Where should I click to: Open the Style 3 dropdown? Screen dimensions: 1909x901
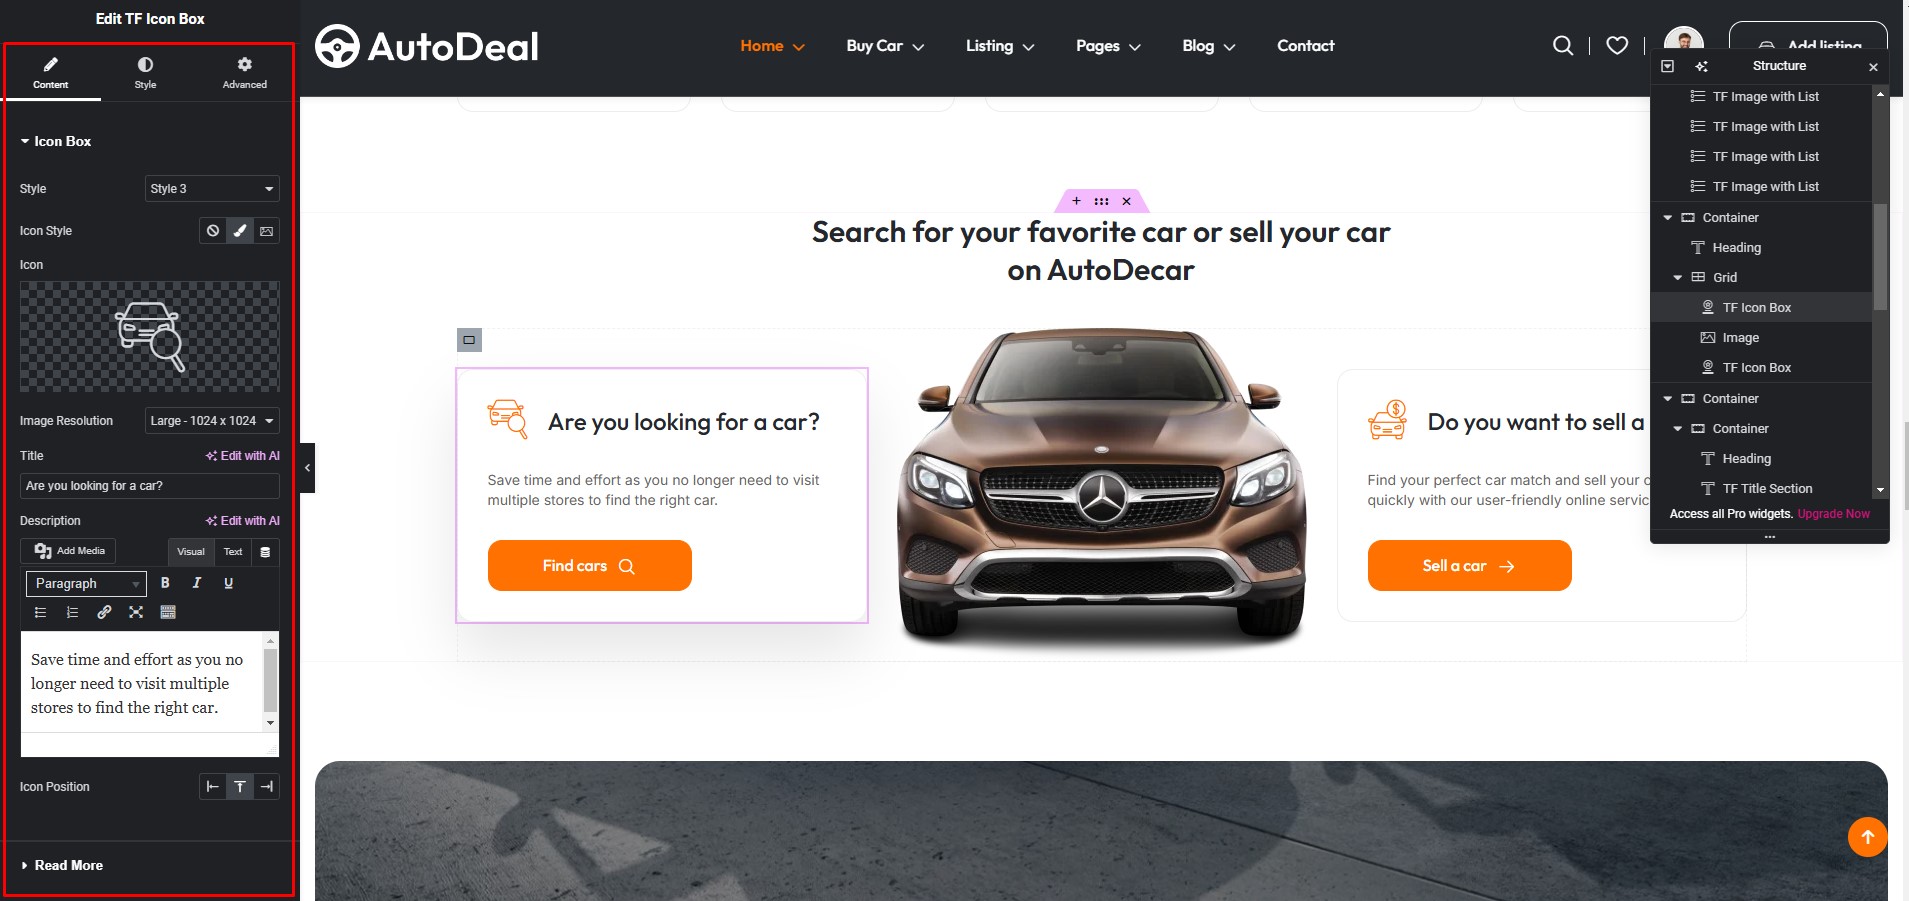point(212,189)
